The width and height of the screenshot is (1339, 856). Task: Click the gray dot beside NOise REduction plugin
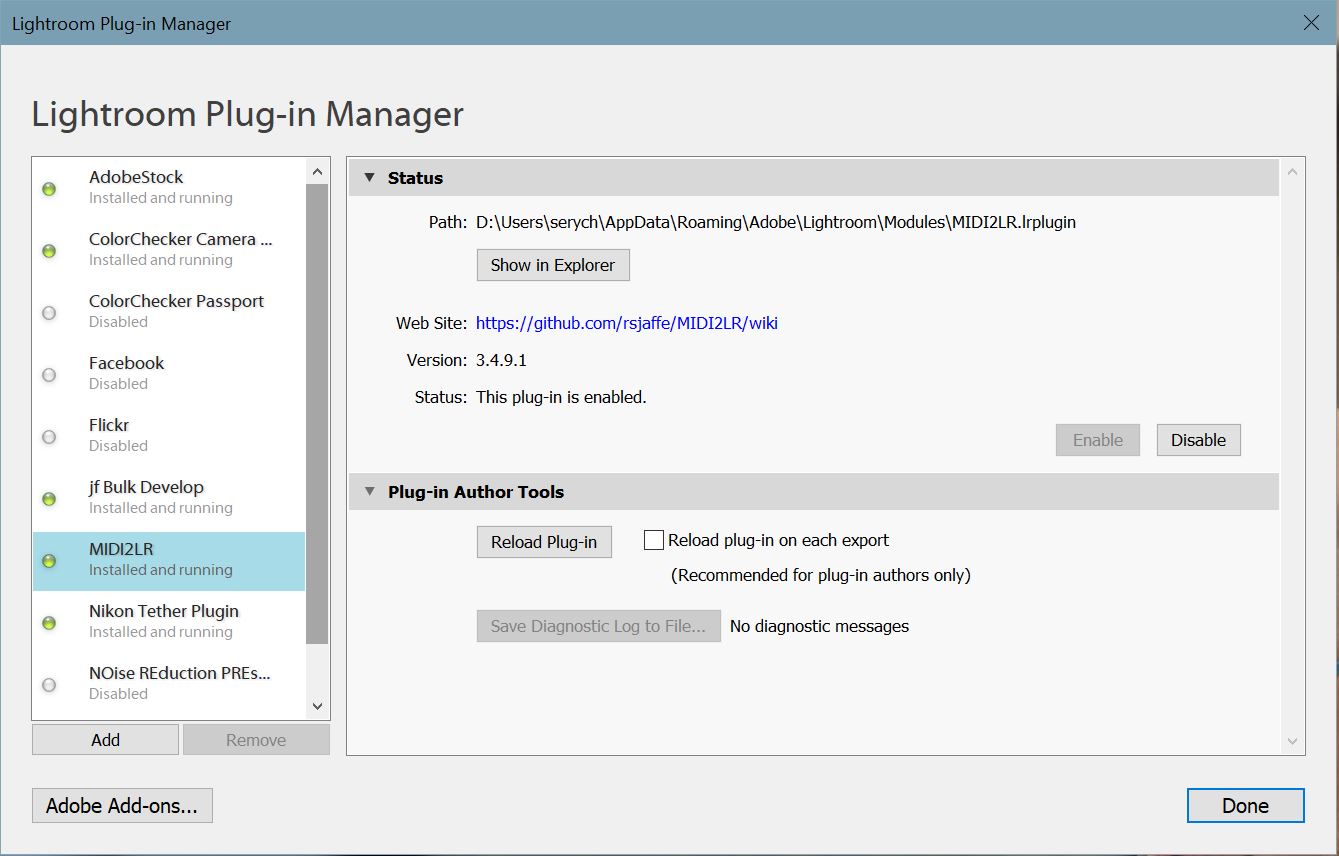(49, 685)
